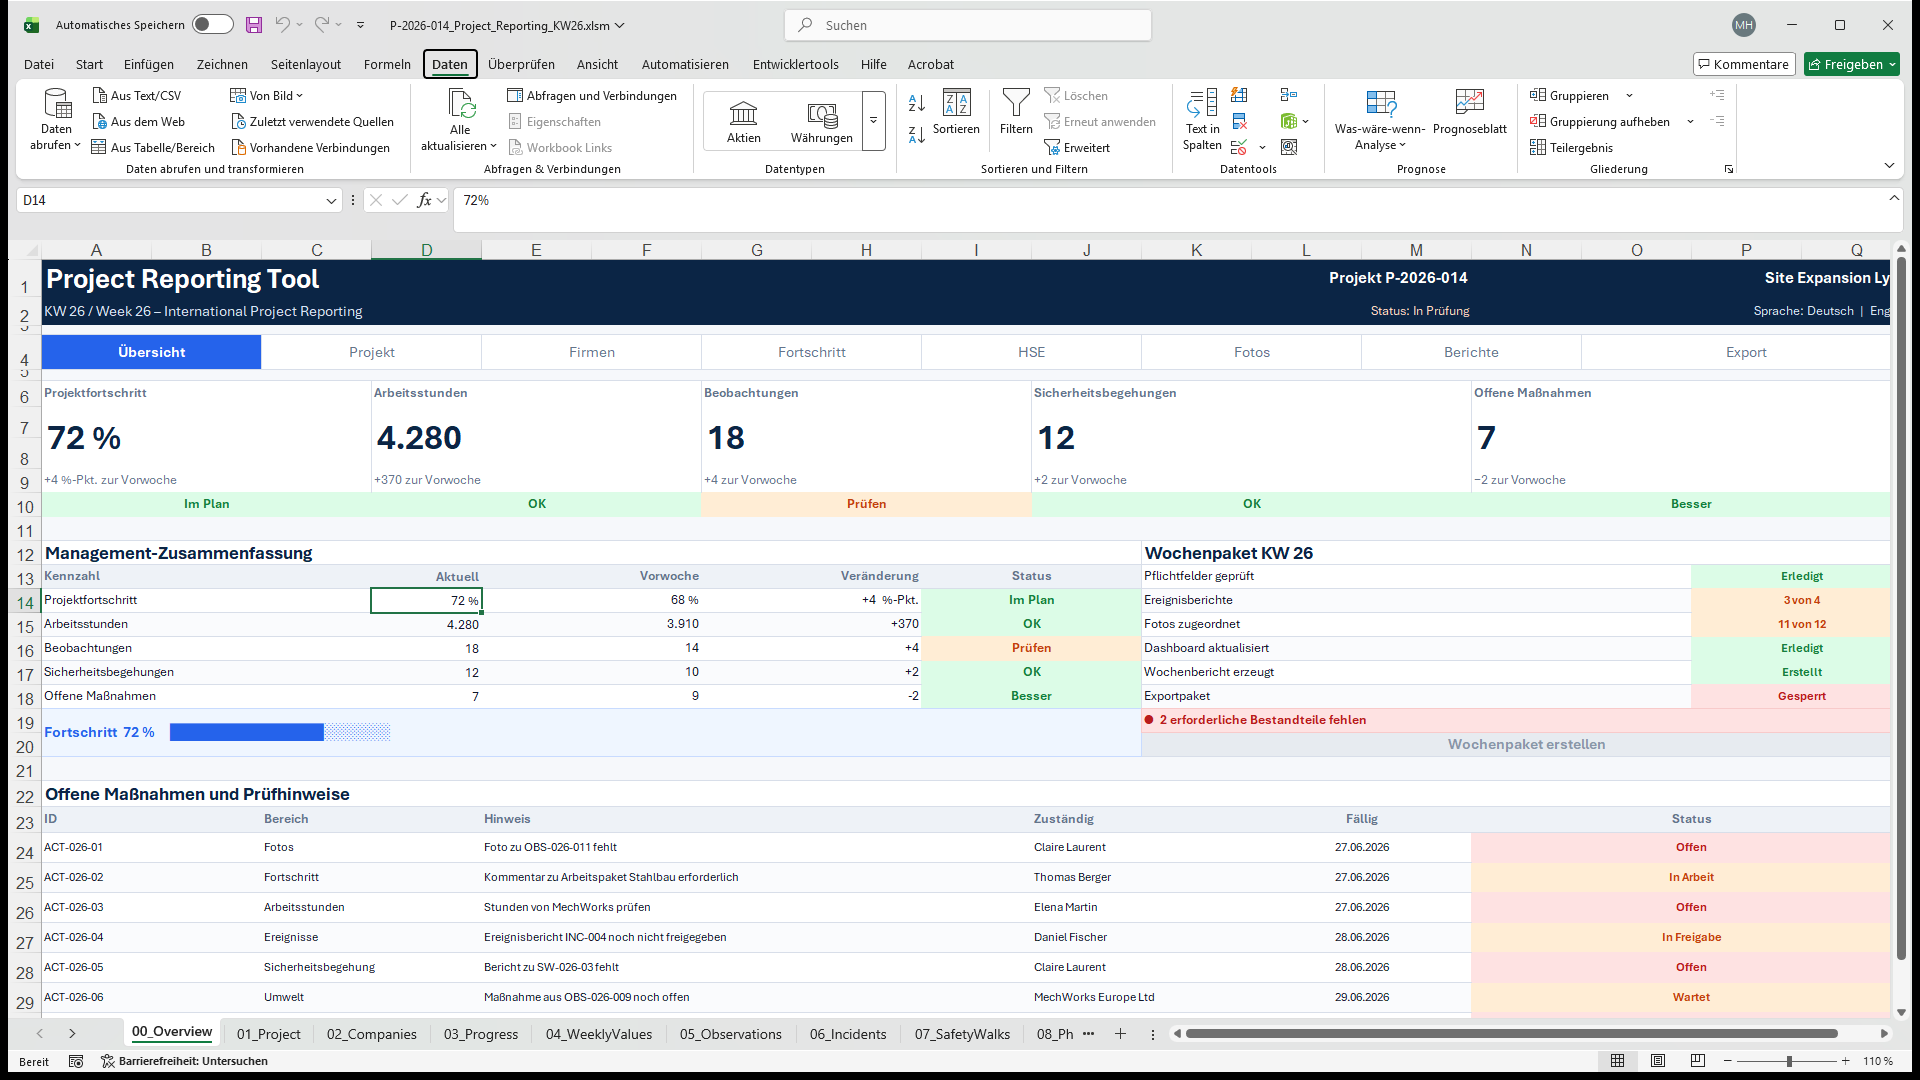Open the Gruppieren dropdown arrow
1920x1080 pixels.
(1630, 96)
